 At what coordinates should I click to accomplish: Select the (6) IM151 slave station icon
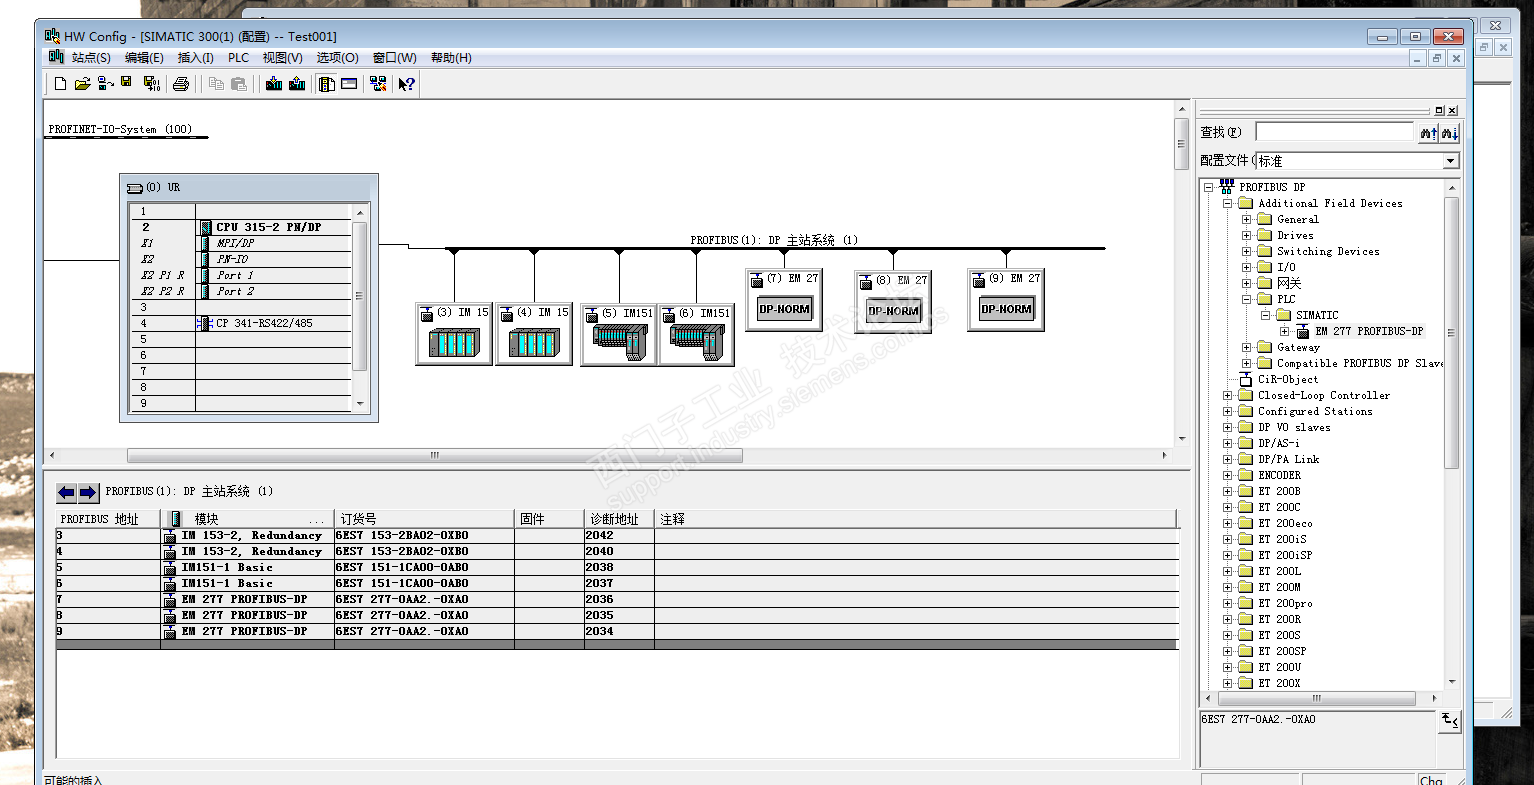click(x=696, y=334)
